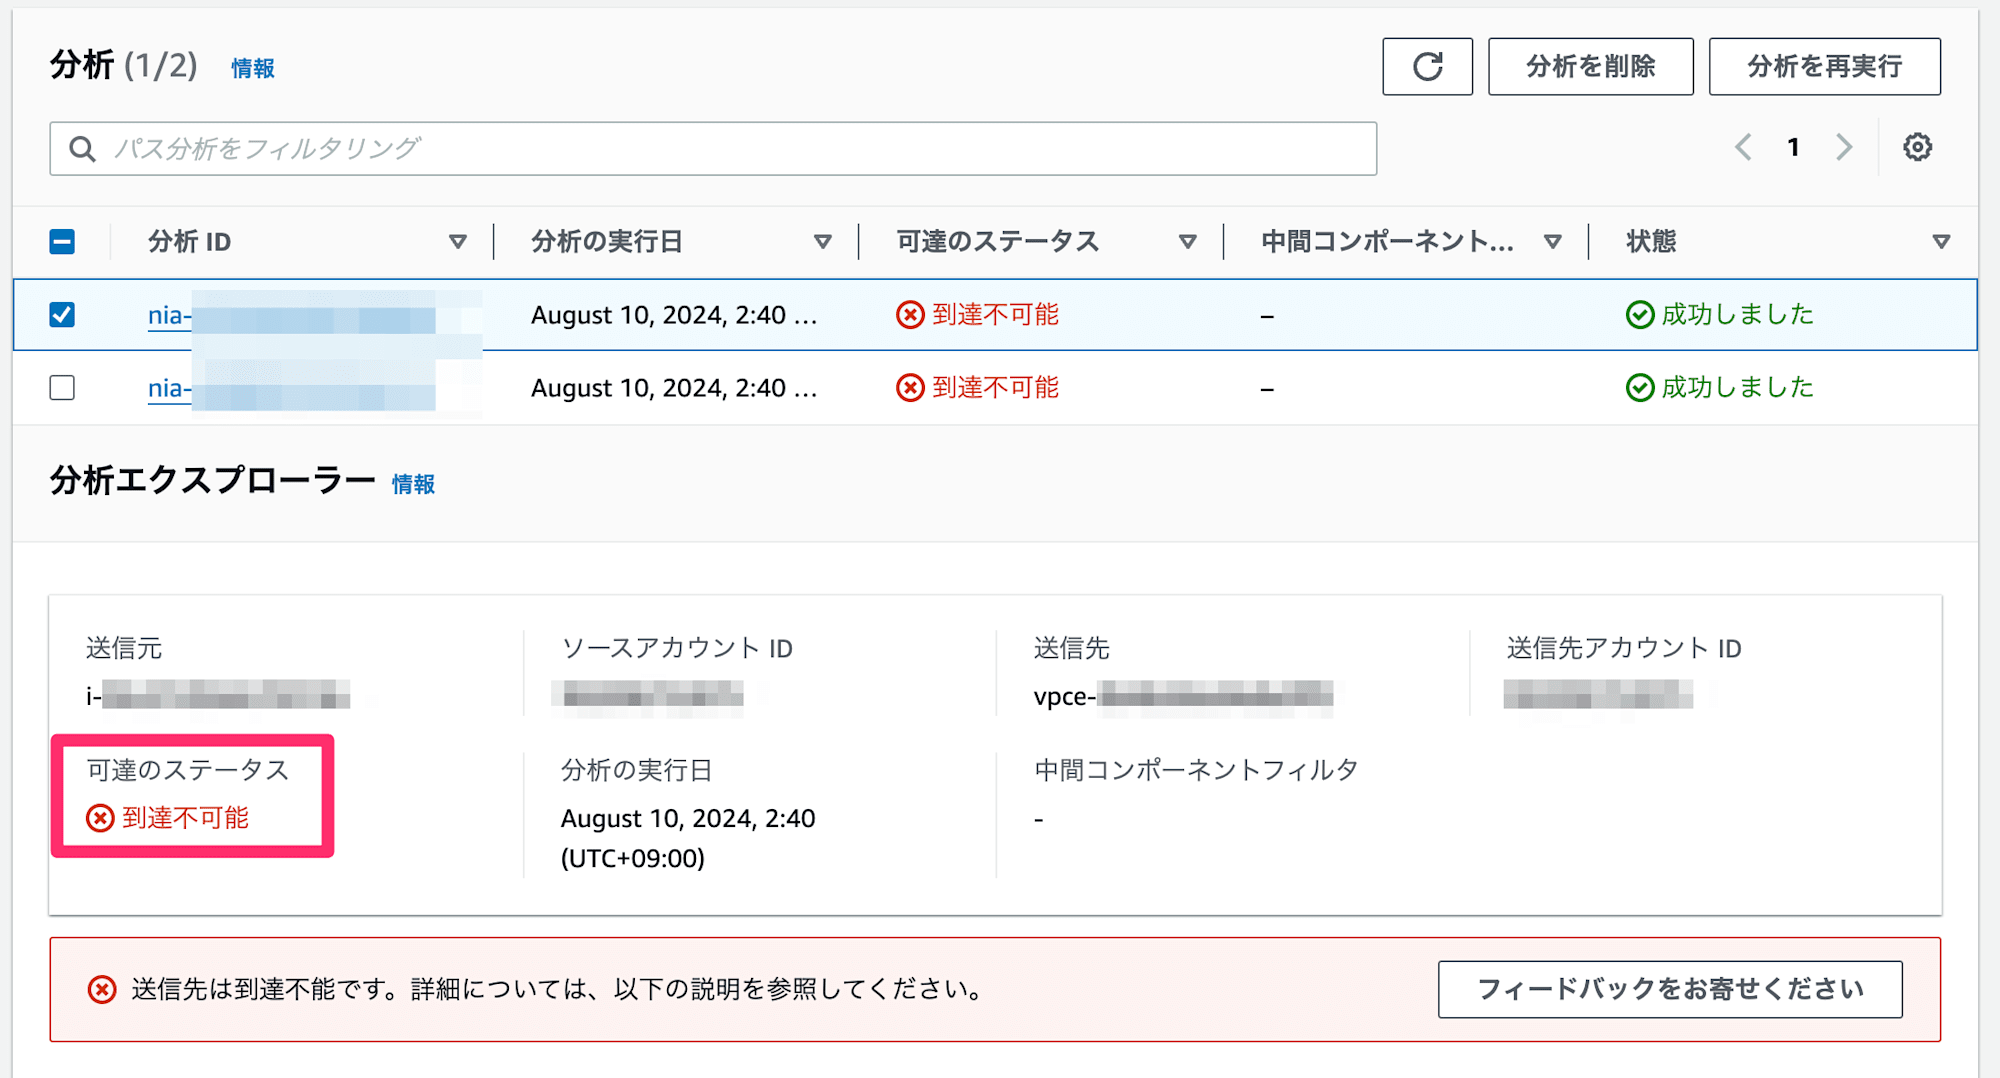The height and width of the screenshot is (1078, 2000).
Task: Go to previous page arrow
Action: 1743,147
